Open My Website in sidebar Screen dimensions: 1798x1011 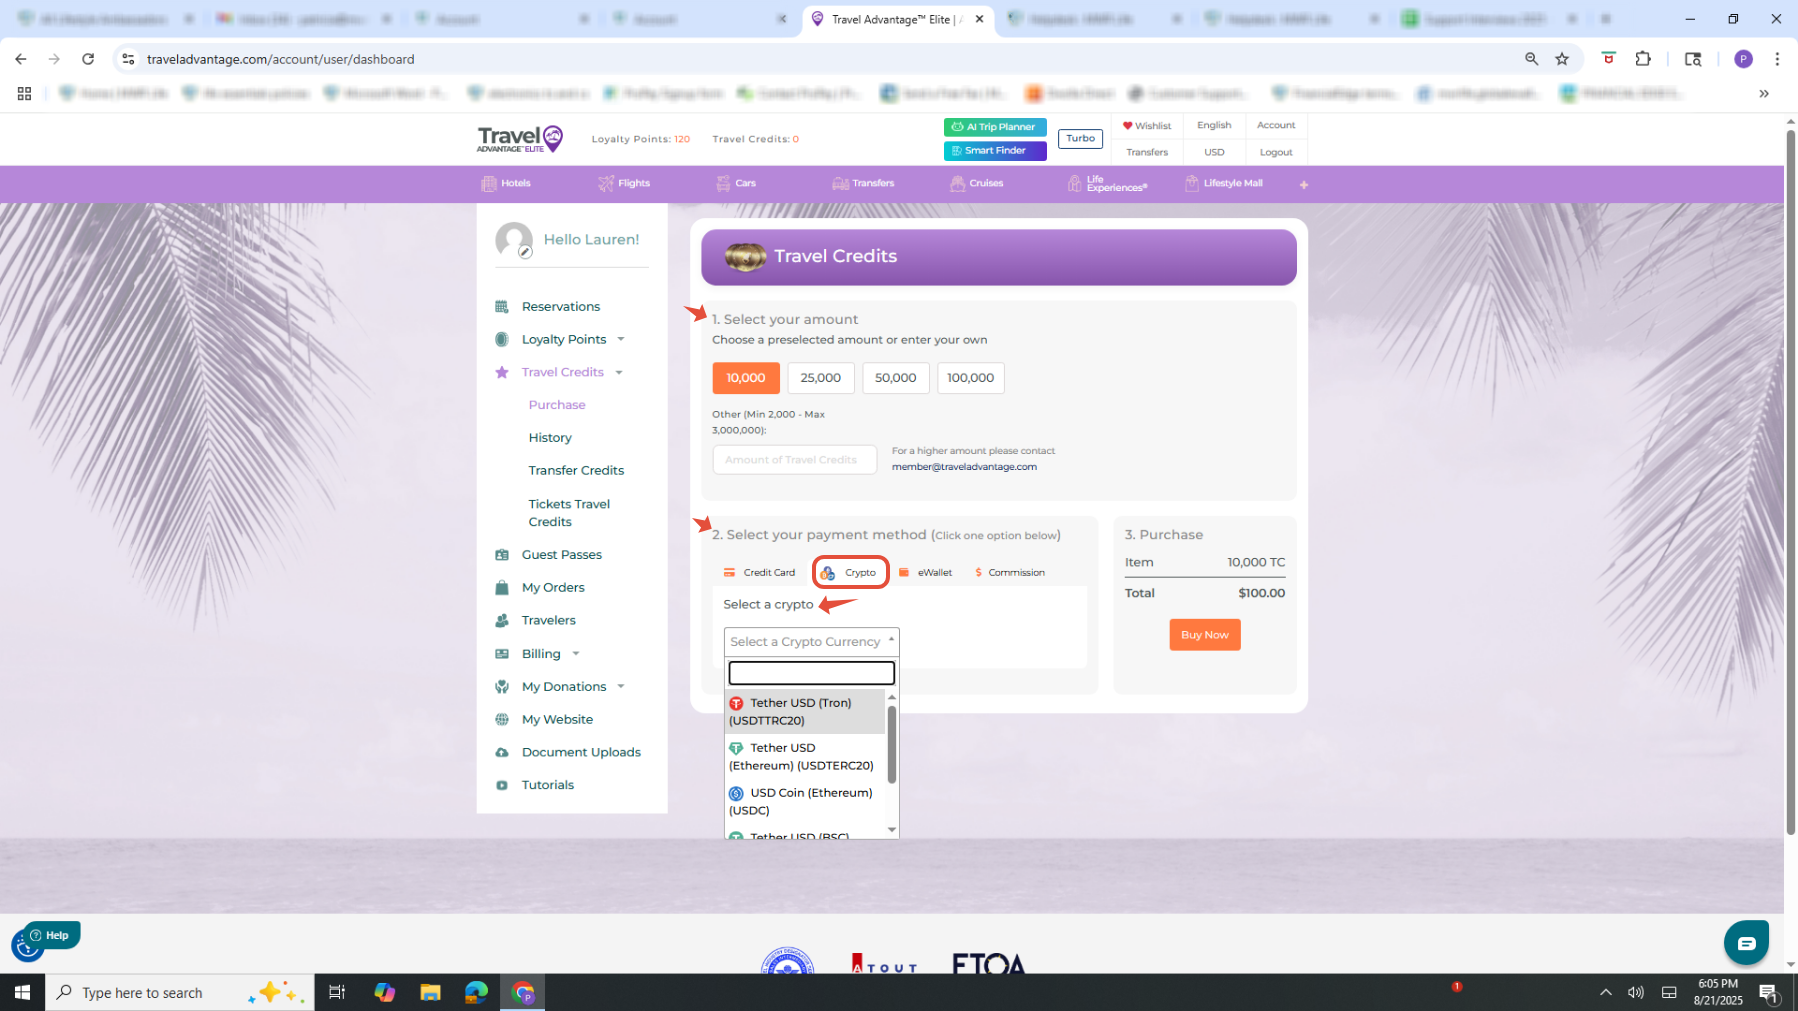557,720
